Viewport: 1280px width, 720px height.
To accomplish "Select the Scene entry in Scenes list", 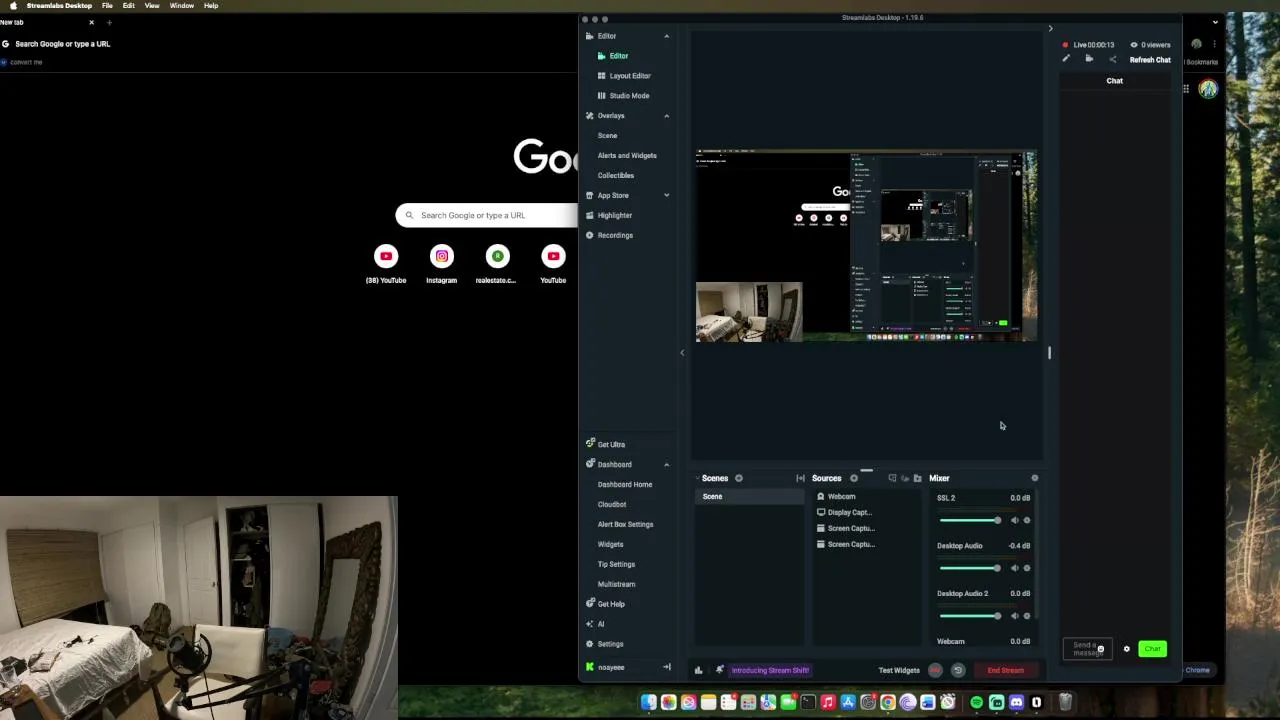I will coord(749,496).
